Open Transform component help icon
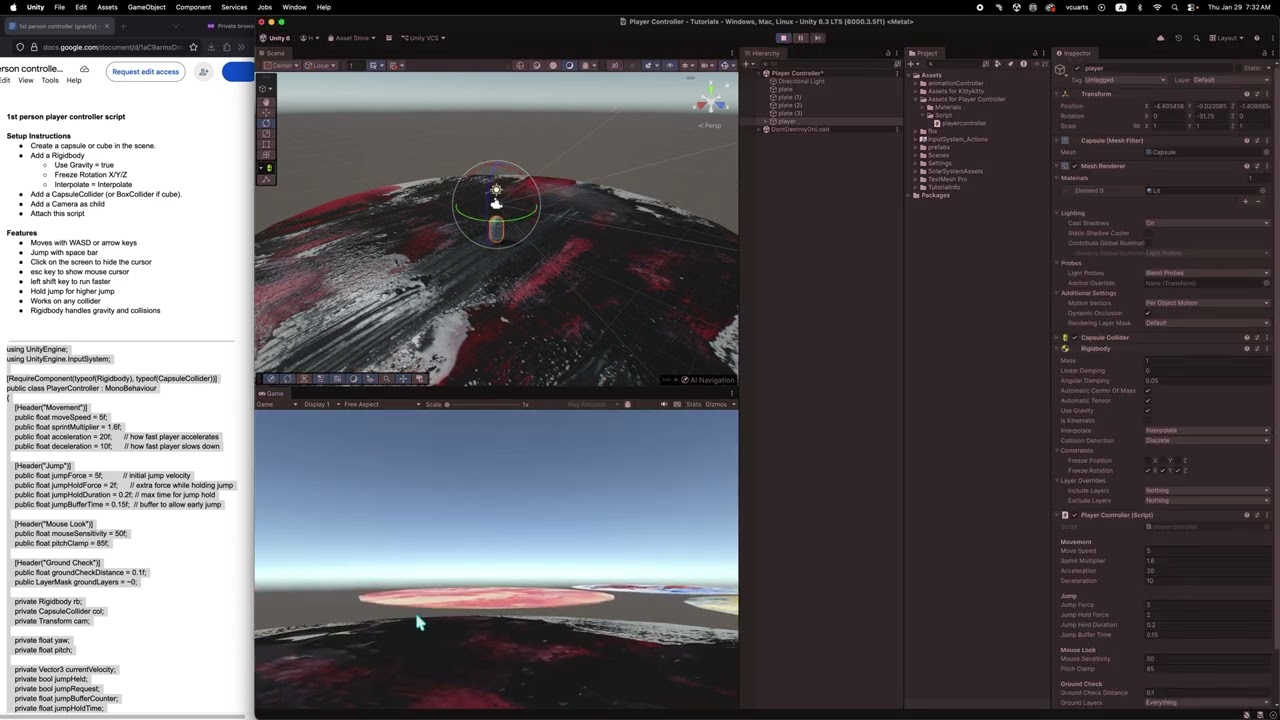 (x=1246, y=94)
